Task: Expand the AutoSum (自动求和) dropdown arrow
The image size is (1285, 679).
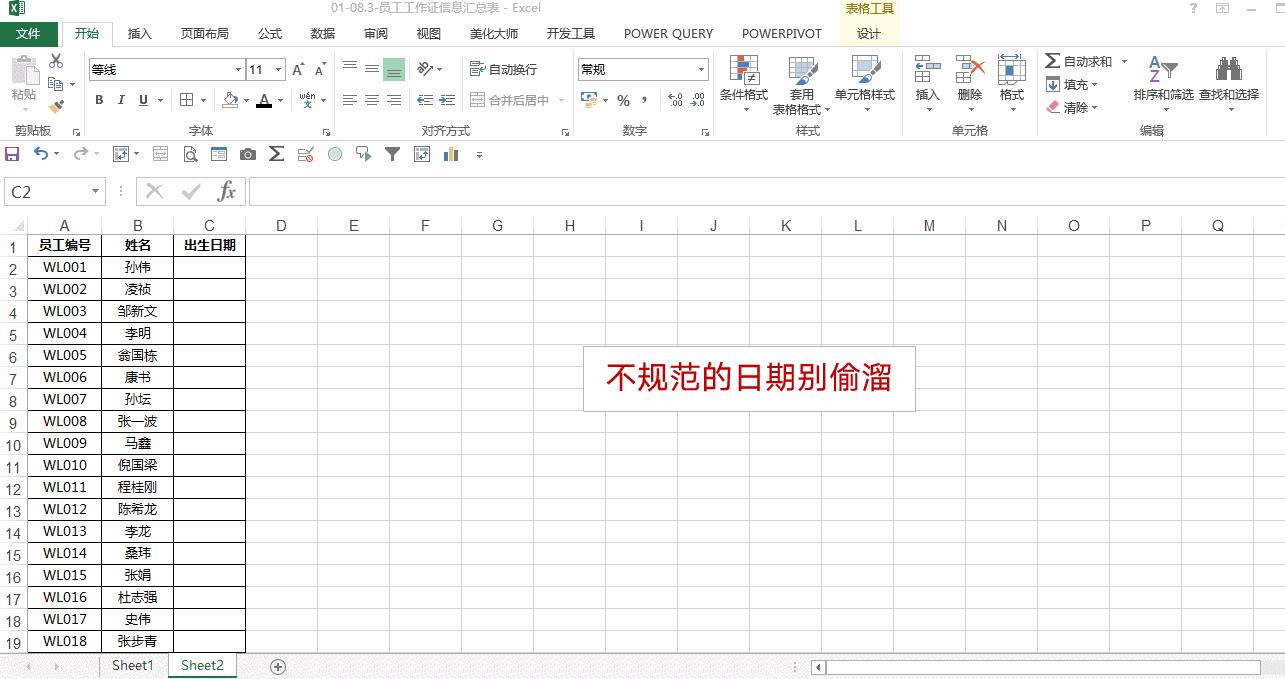Action: [1124, 62]
